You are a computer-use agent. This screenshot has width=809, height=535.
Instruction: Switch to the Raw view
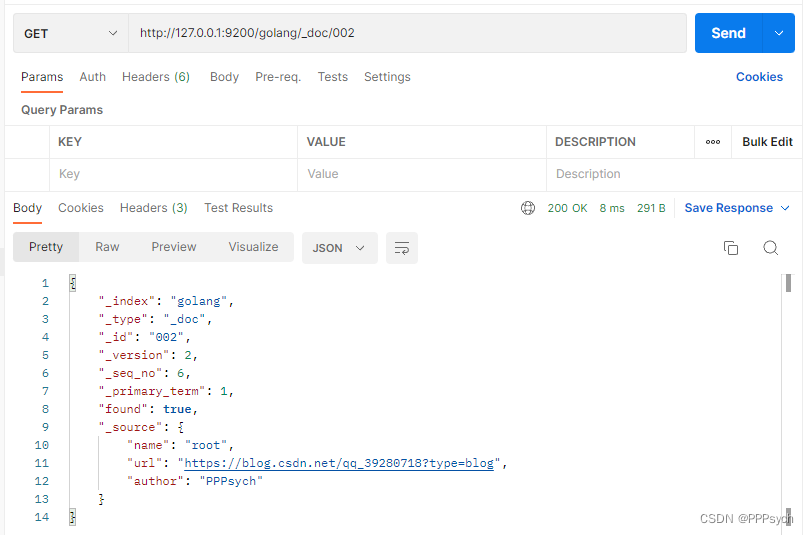click(x=107, y=247)
